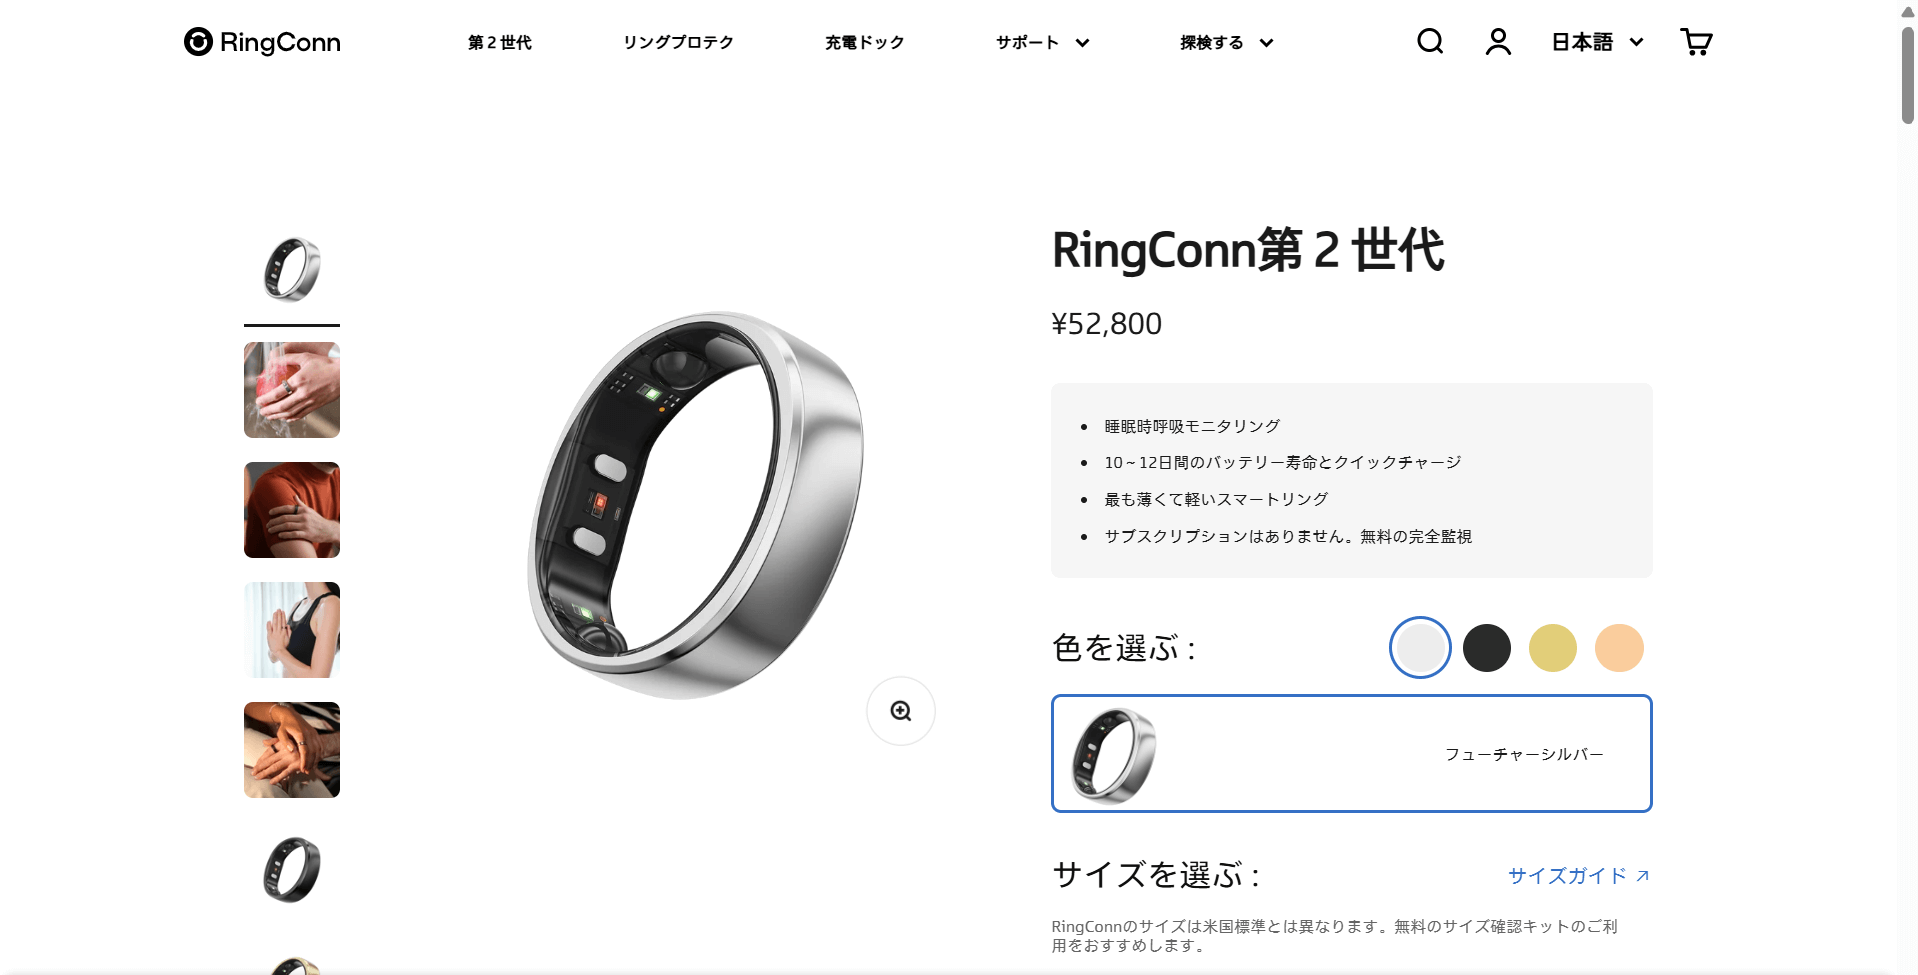1918x975 pixels.
Task: View the black ring thumbnail image
Action: point(292,870)
